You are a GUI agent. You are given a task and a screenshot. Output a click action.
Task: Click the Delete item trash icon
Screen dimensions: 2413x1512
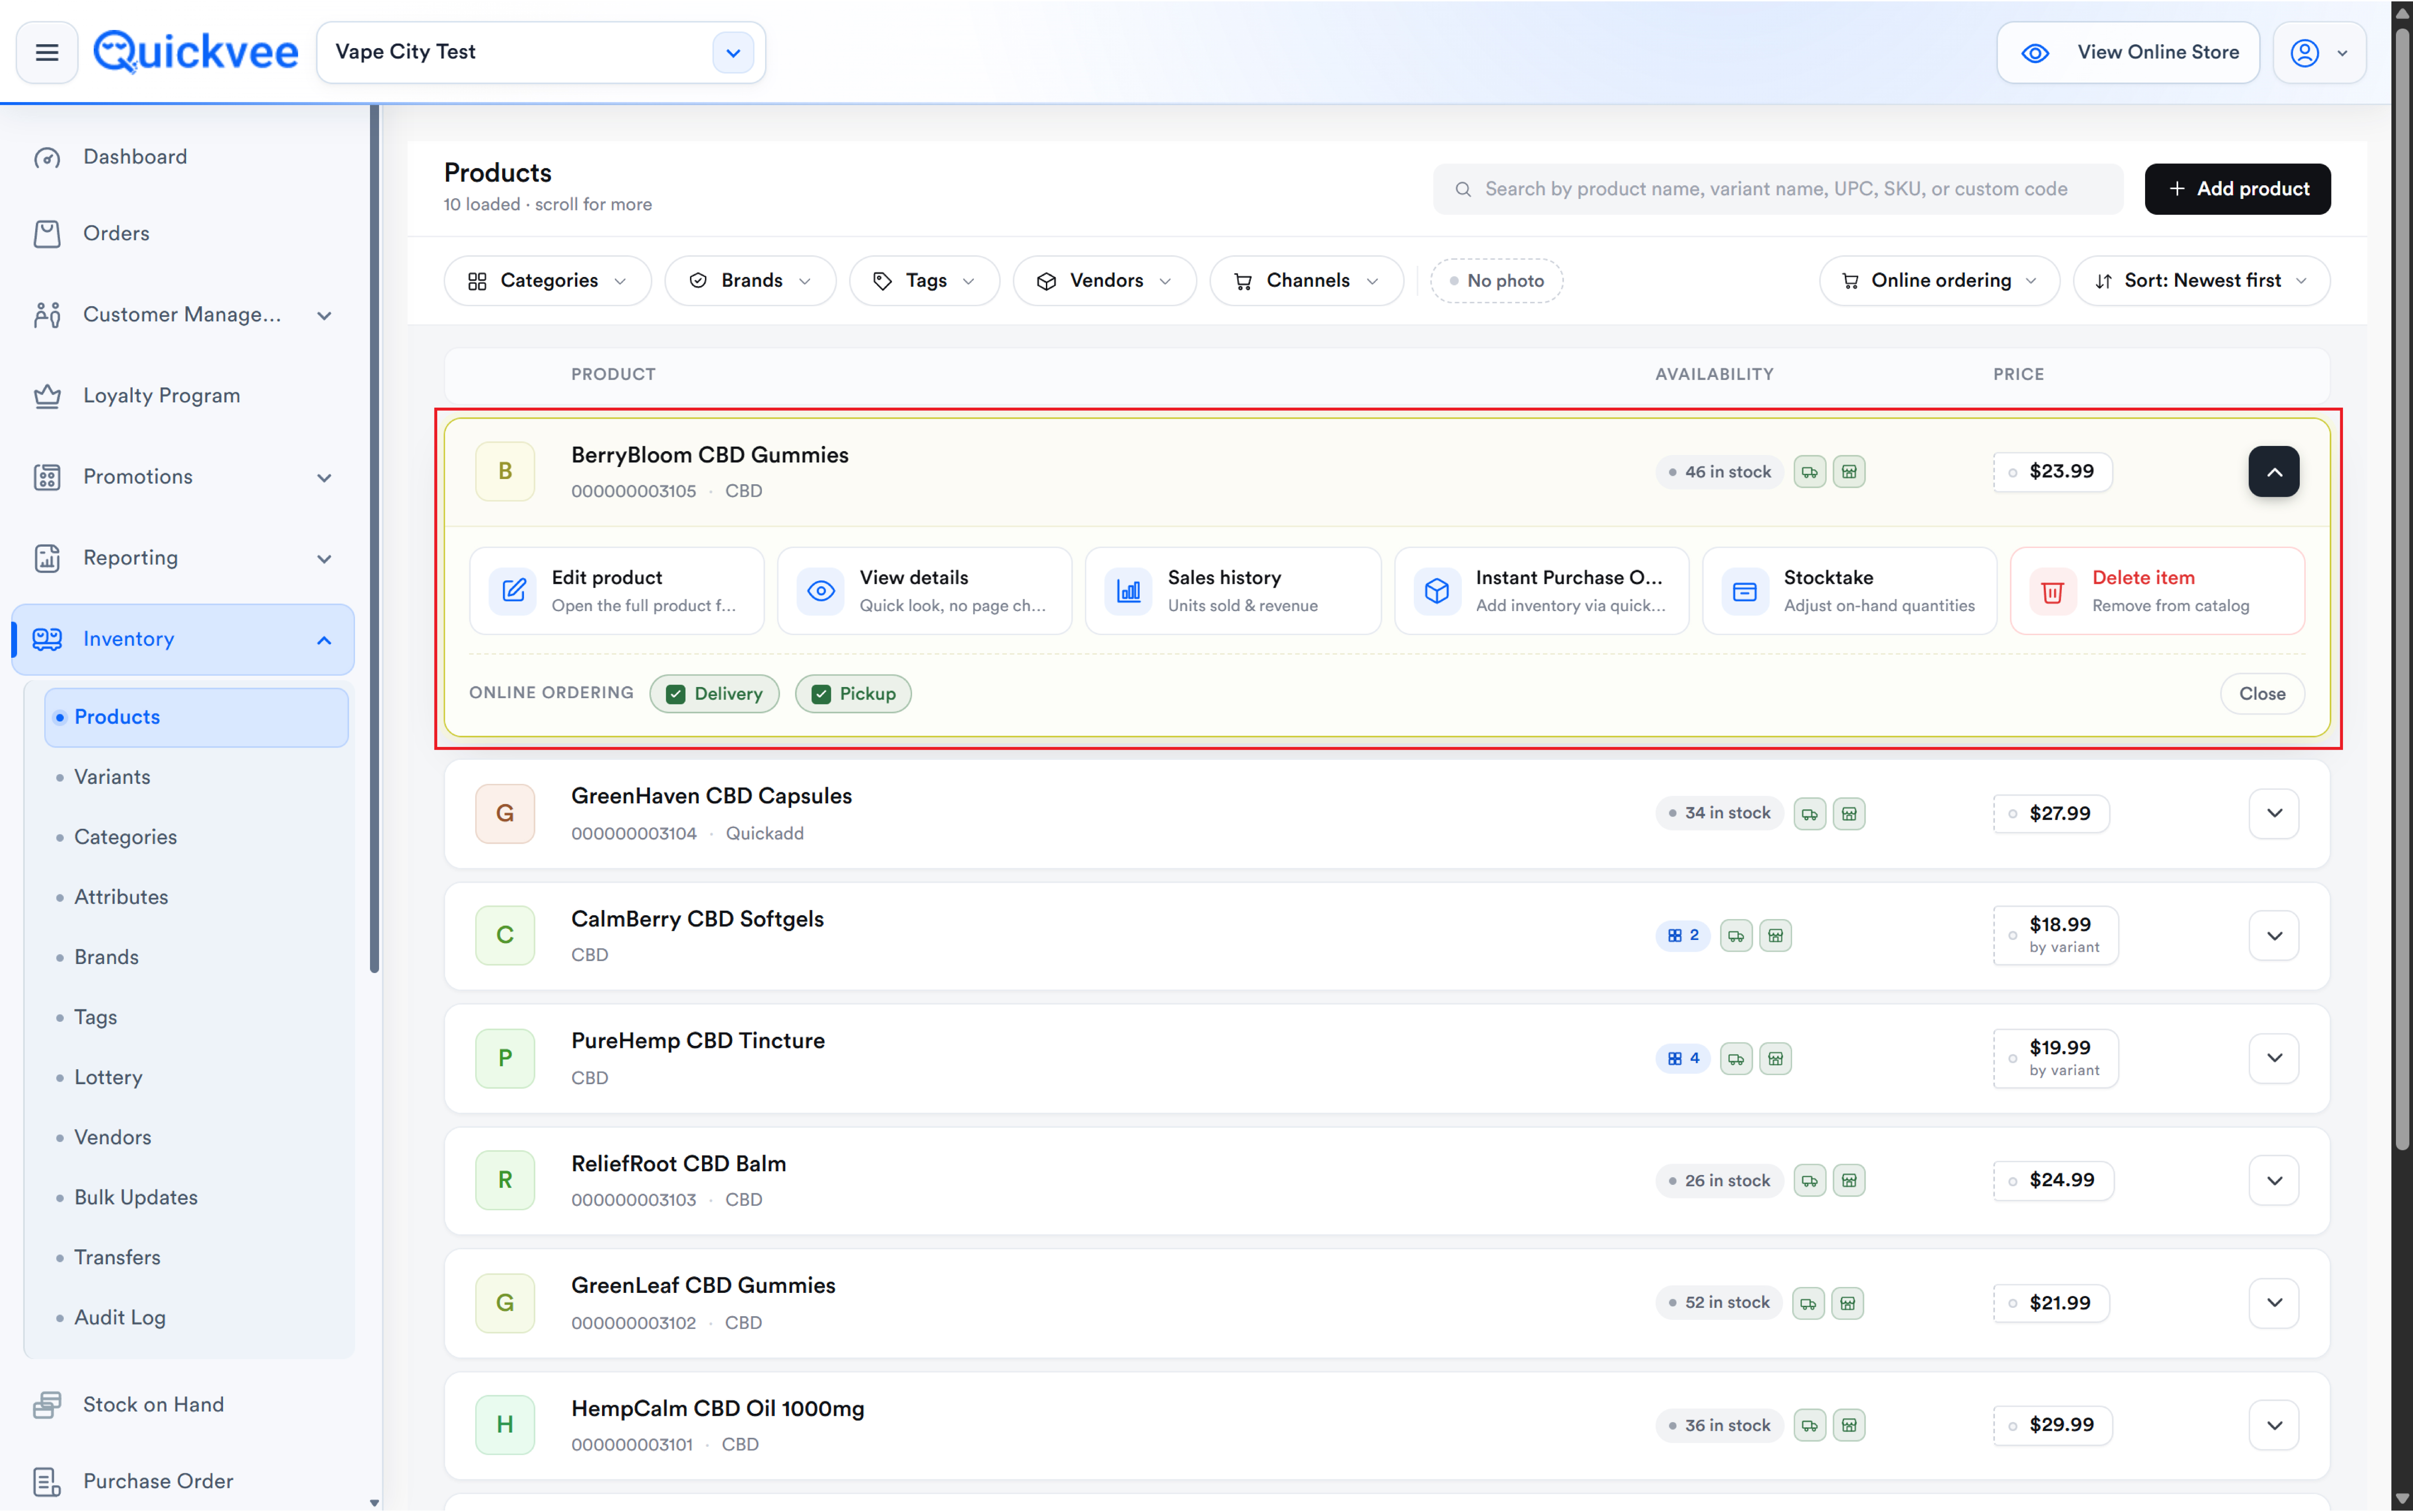point(2053,591)
